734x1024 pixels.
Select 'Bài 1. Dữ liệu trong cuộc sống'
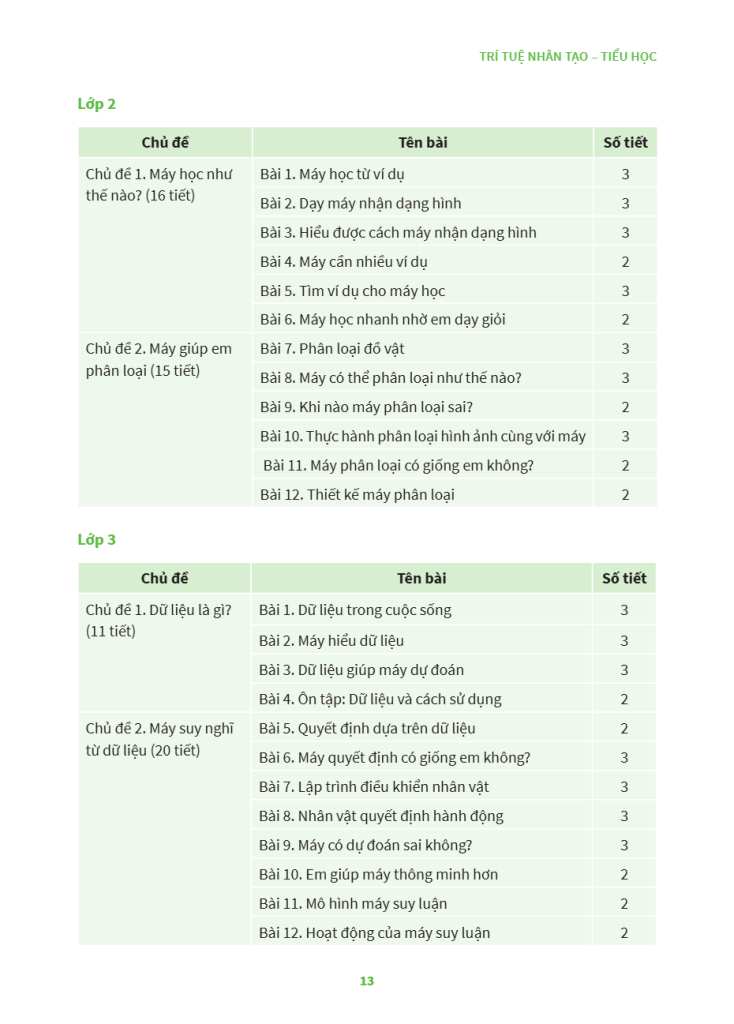[355, 610]
